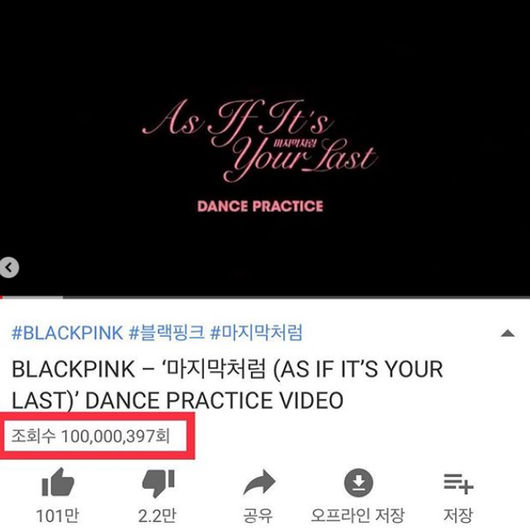
Task: Click the 공유 share label
Action: click(x=258, y=516)
